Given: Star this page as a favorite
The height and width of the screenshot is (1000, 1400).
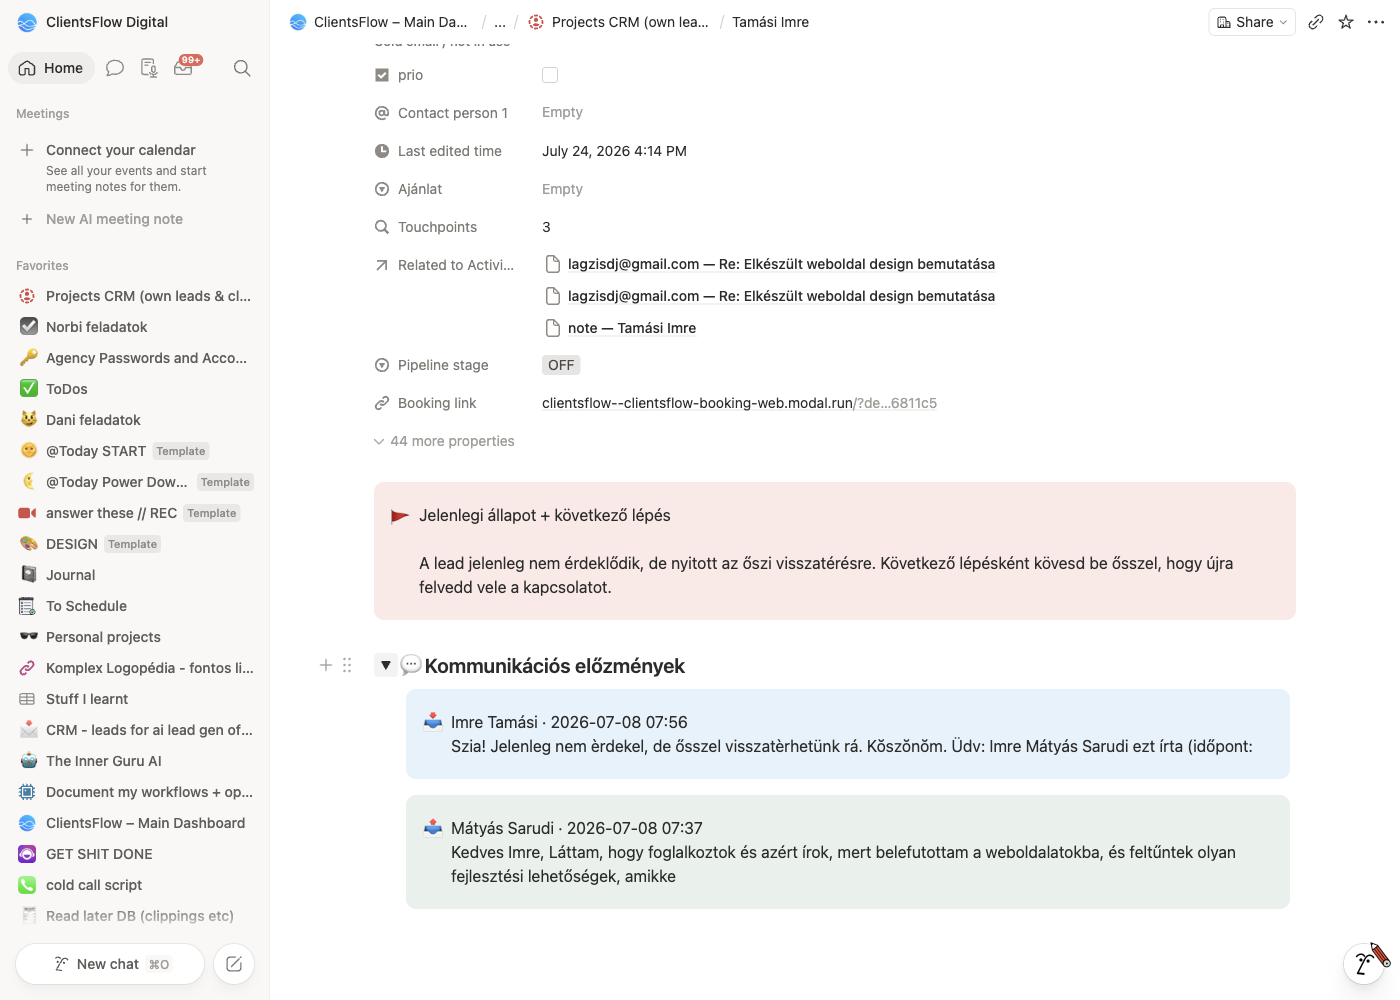Looking at the screenshot, I should click(1346, 22).
